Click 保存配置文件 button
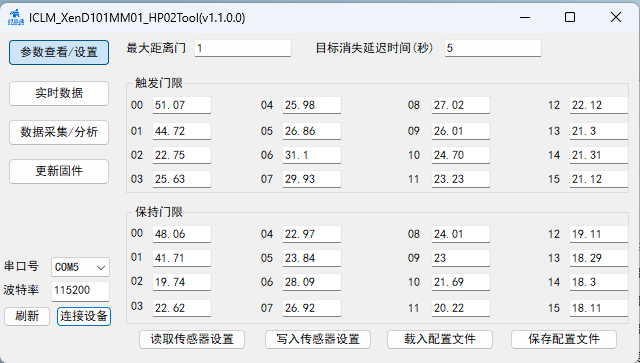This screenshot has height=363, width=640. [564, 339]
